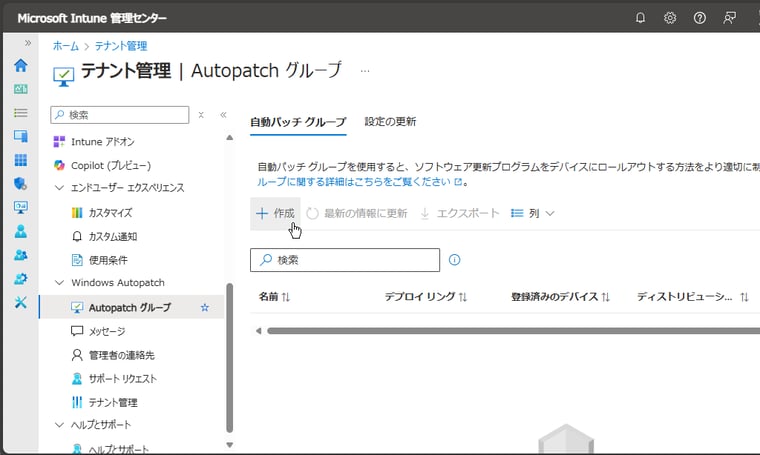Toggle favorite star for Autopatch グループ
The image size is (760, 455).
point(205,308)
